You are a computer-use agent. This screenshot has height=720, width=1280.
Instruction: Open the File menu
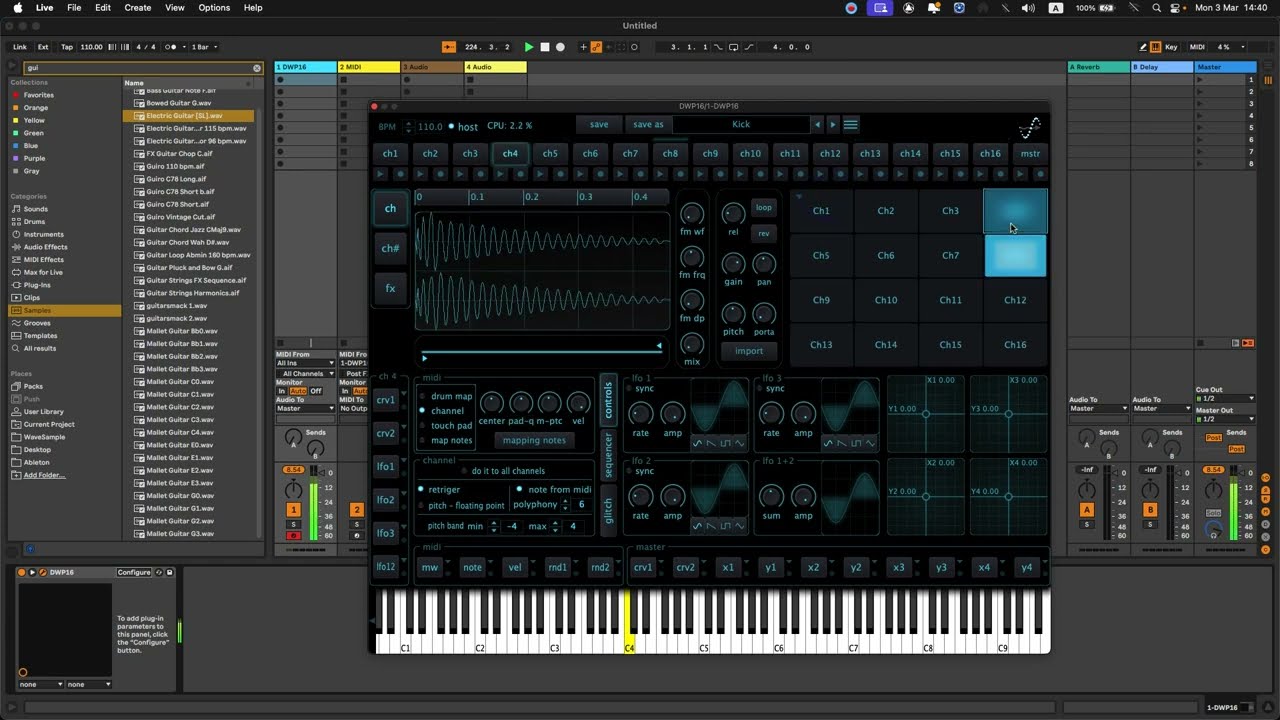(74, 8)
